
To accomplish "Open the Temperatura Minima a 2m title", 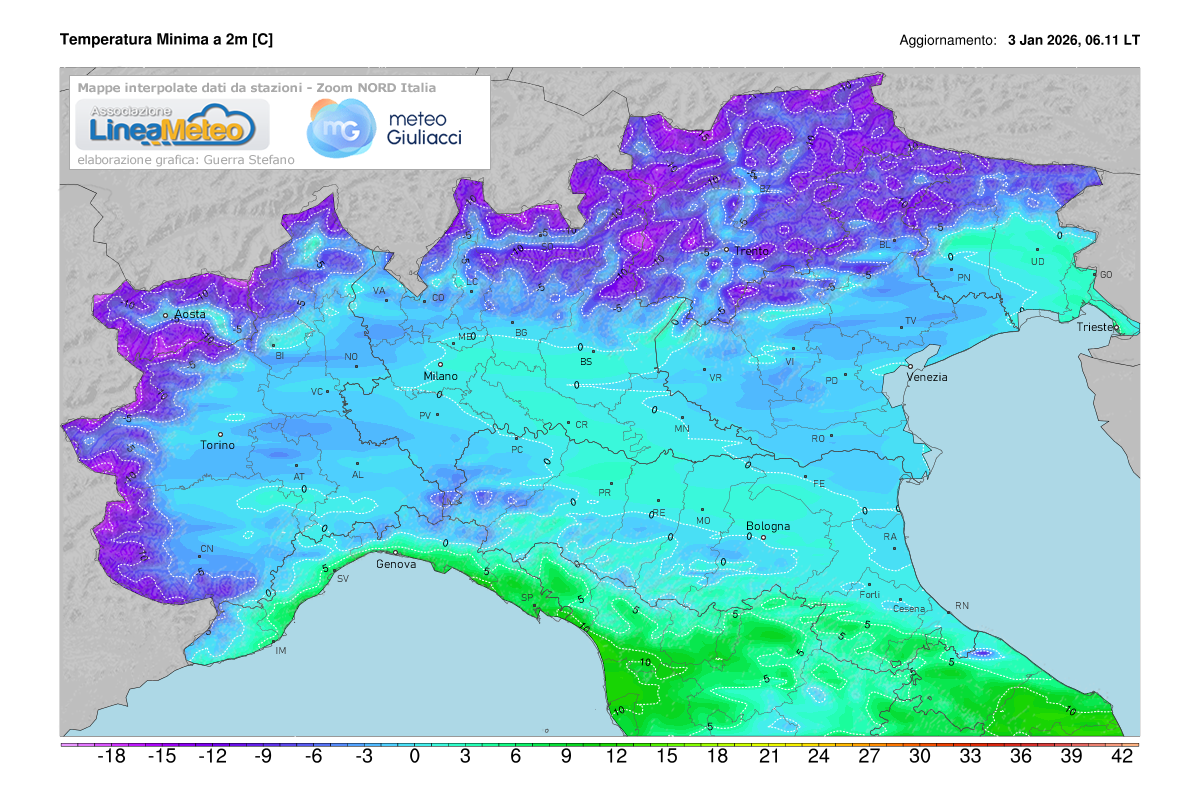I will [x=167, y=40].
